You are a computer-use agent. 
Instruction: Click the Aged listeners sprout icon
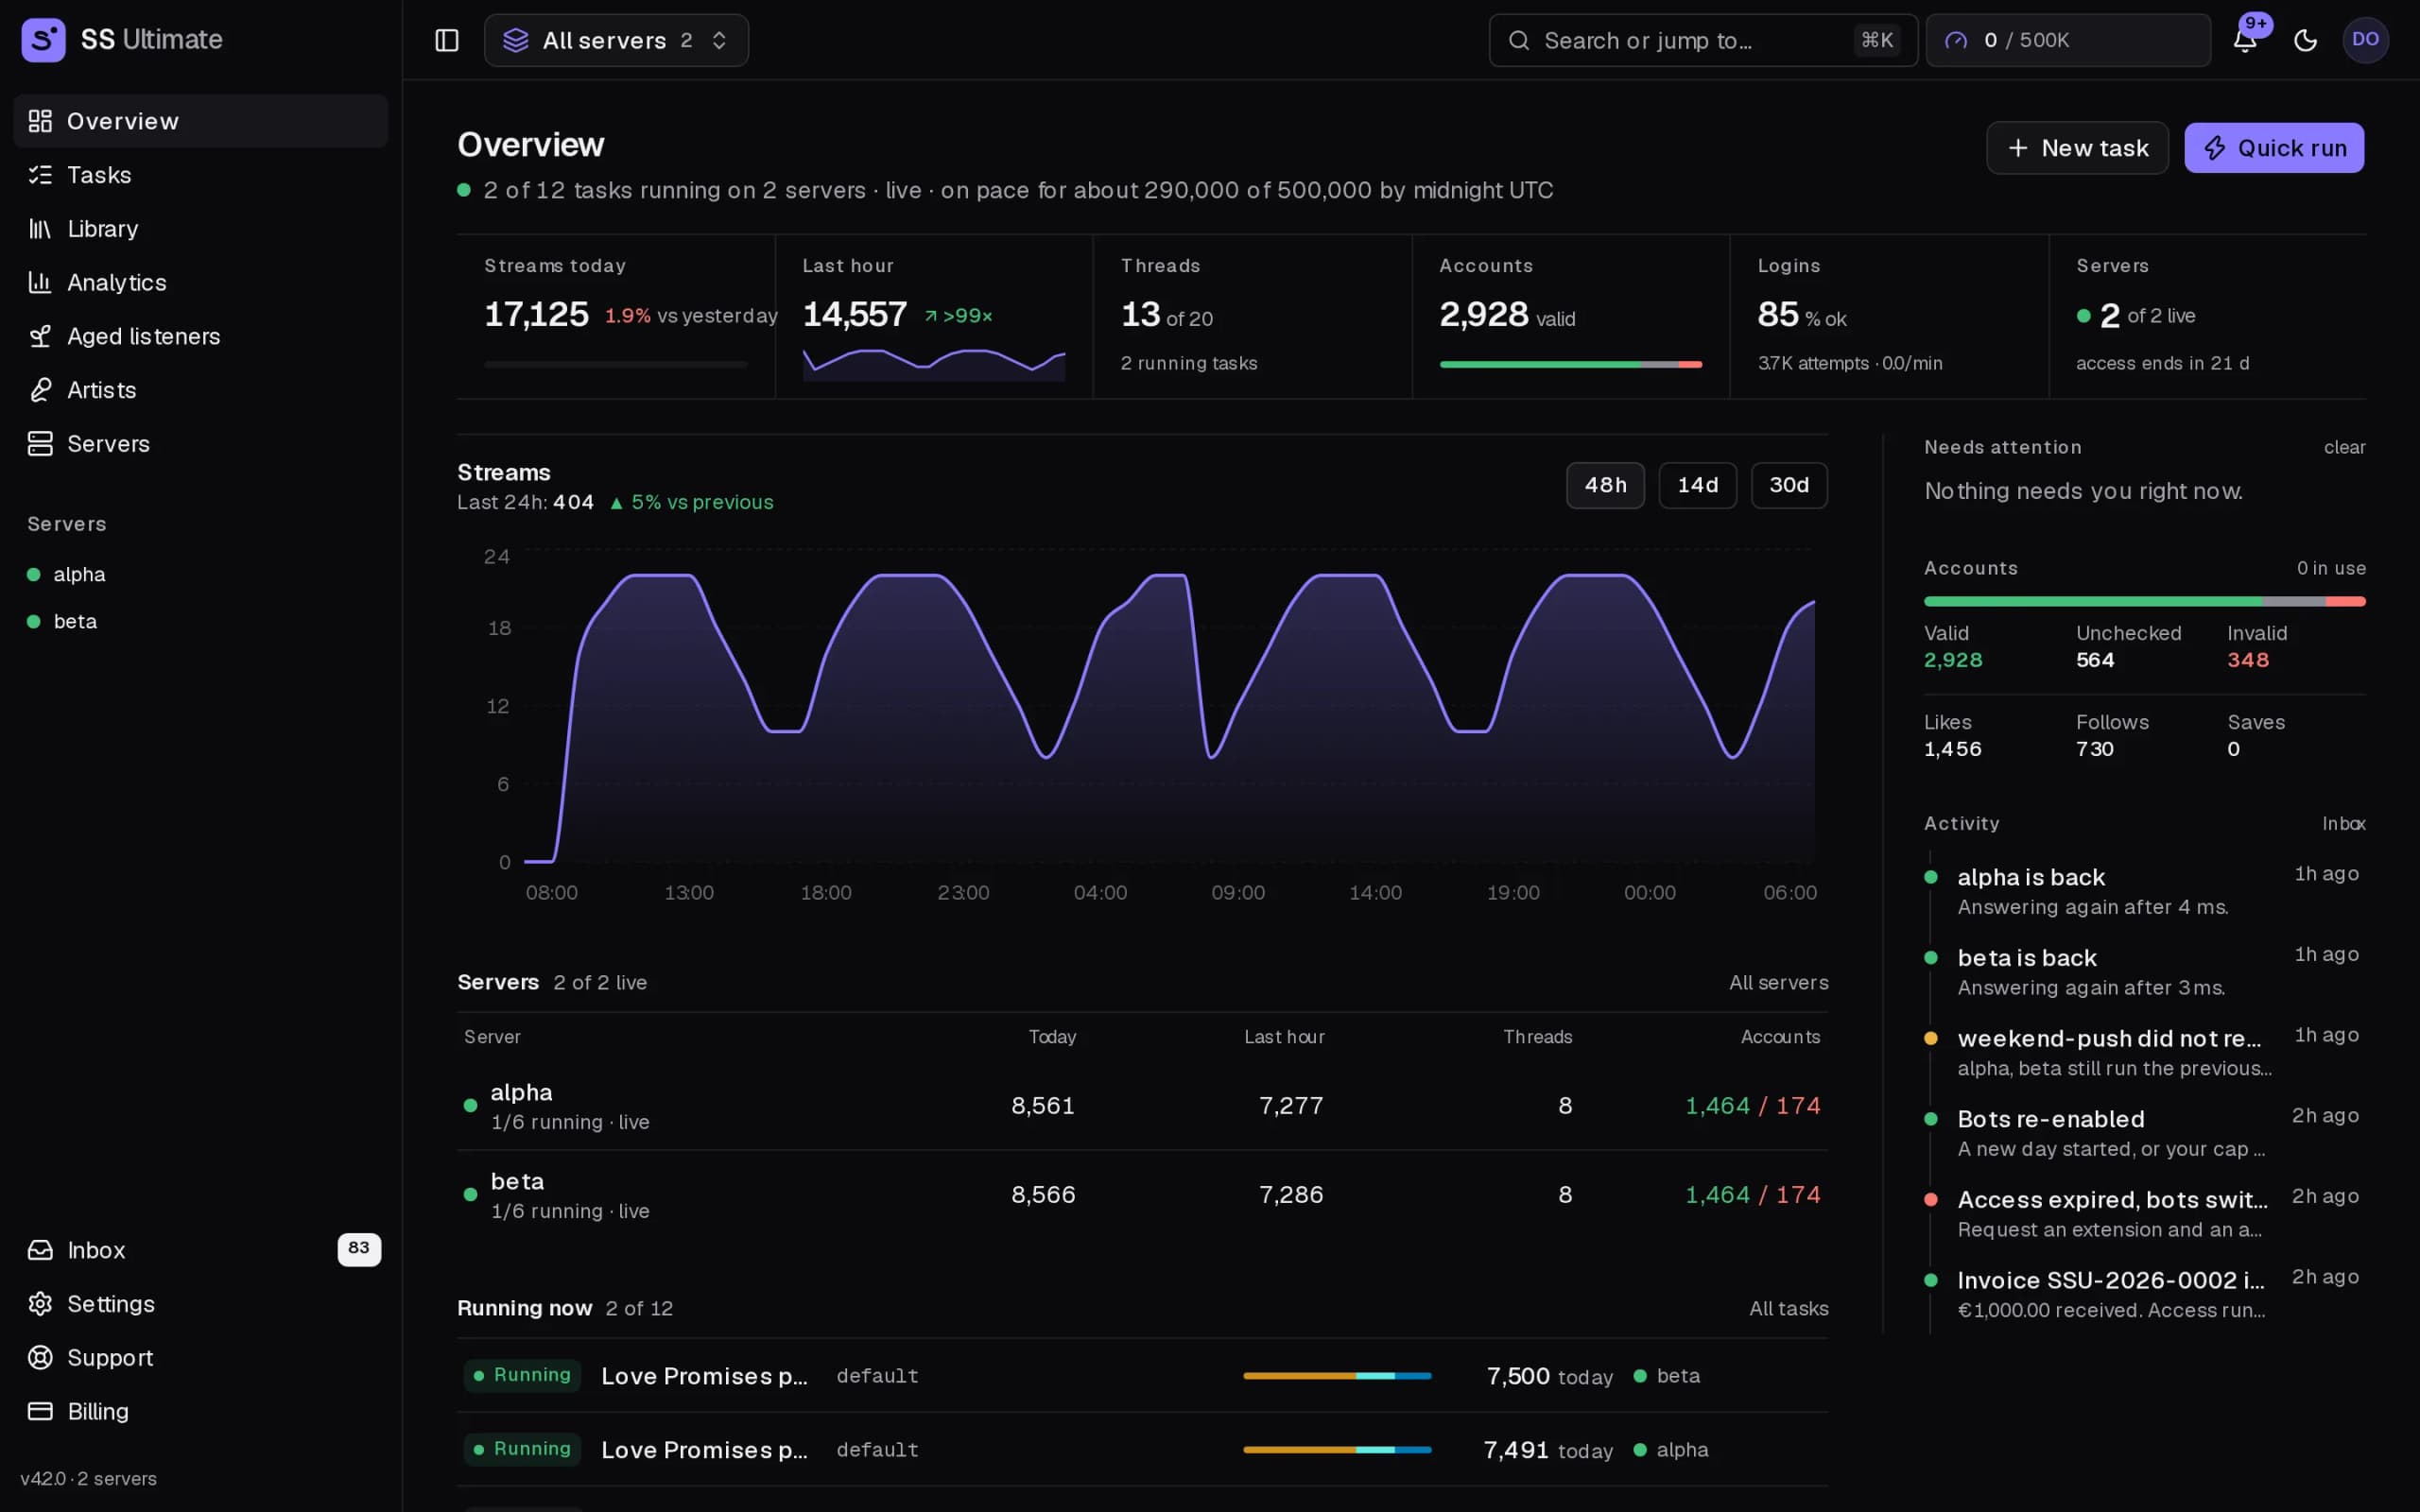point(40,336)
